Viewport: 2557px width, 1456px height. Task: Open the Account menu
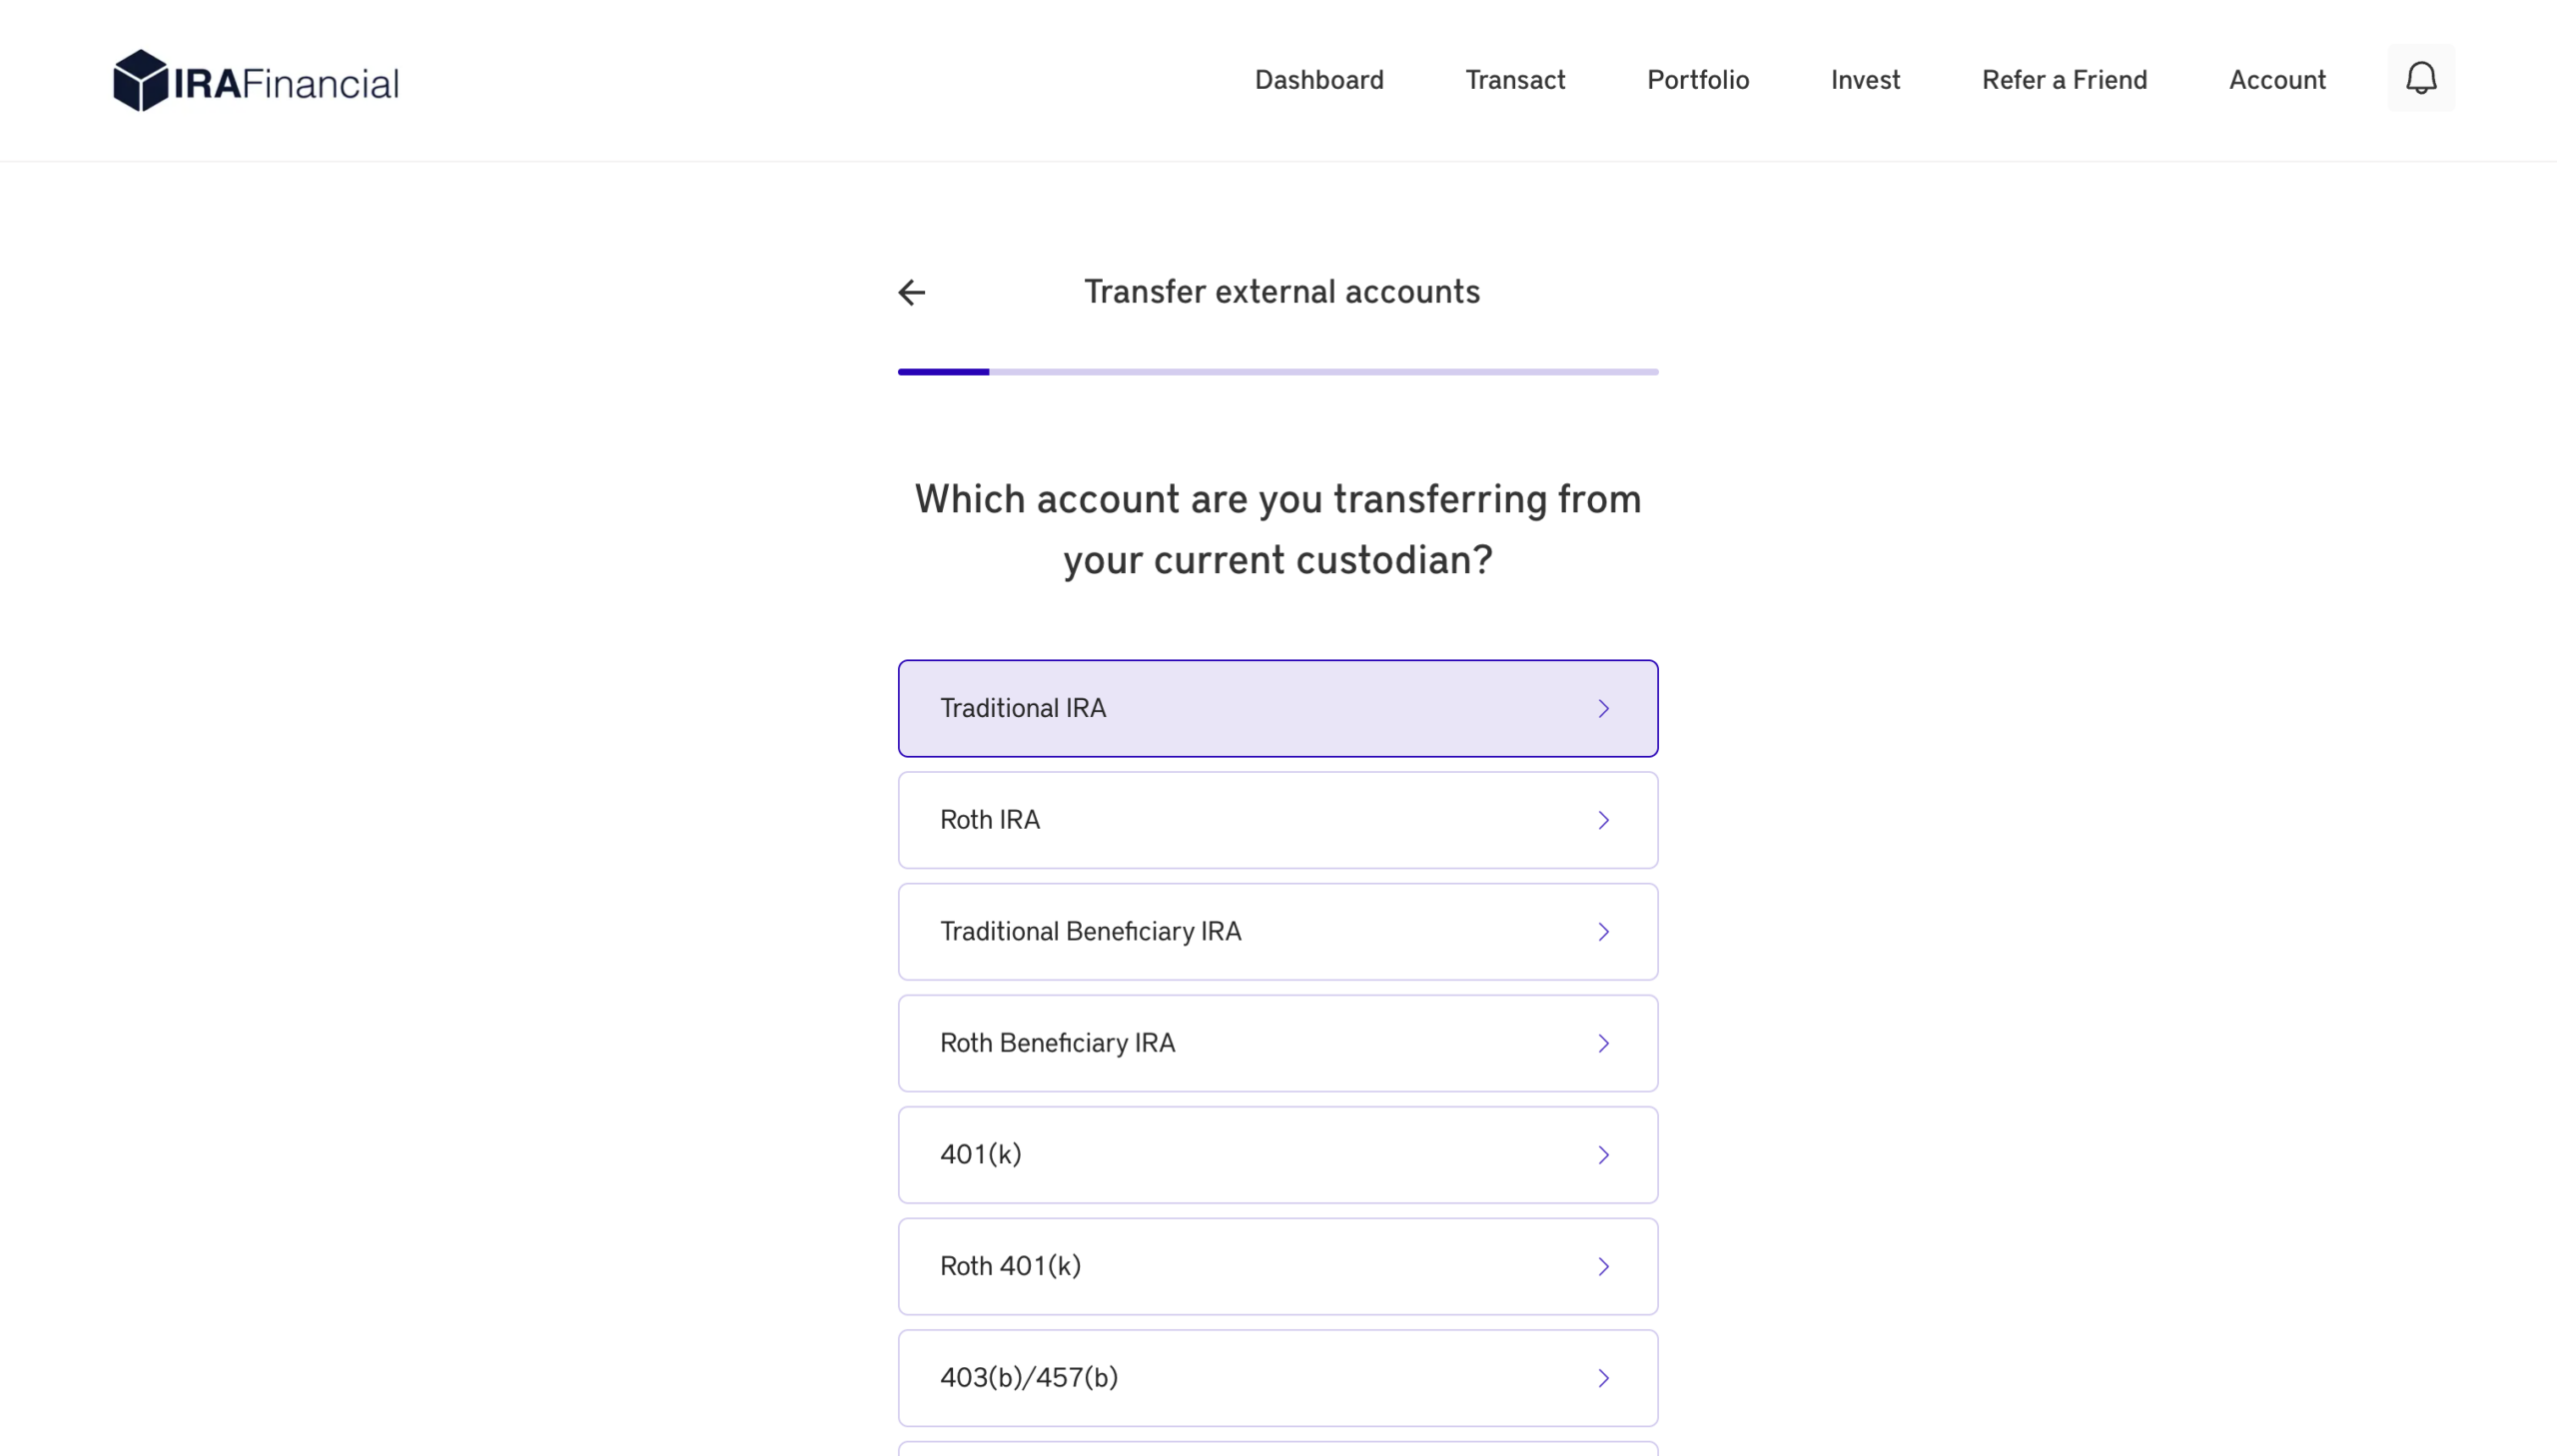pos(2277,80)
